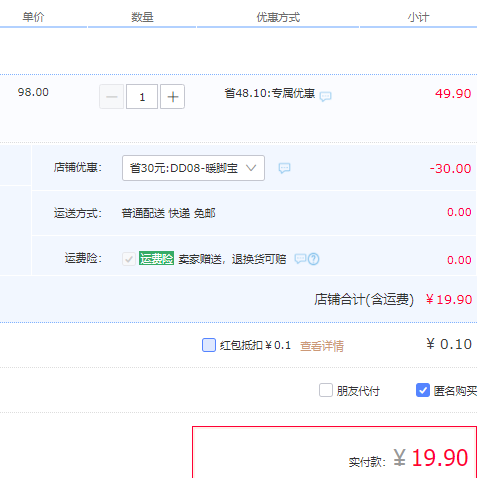This screenshot has height=478, width=491.
Task: Open comment bubble next to 店铺优惠 dropdown
Action: click(x=284, y=168)
